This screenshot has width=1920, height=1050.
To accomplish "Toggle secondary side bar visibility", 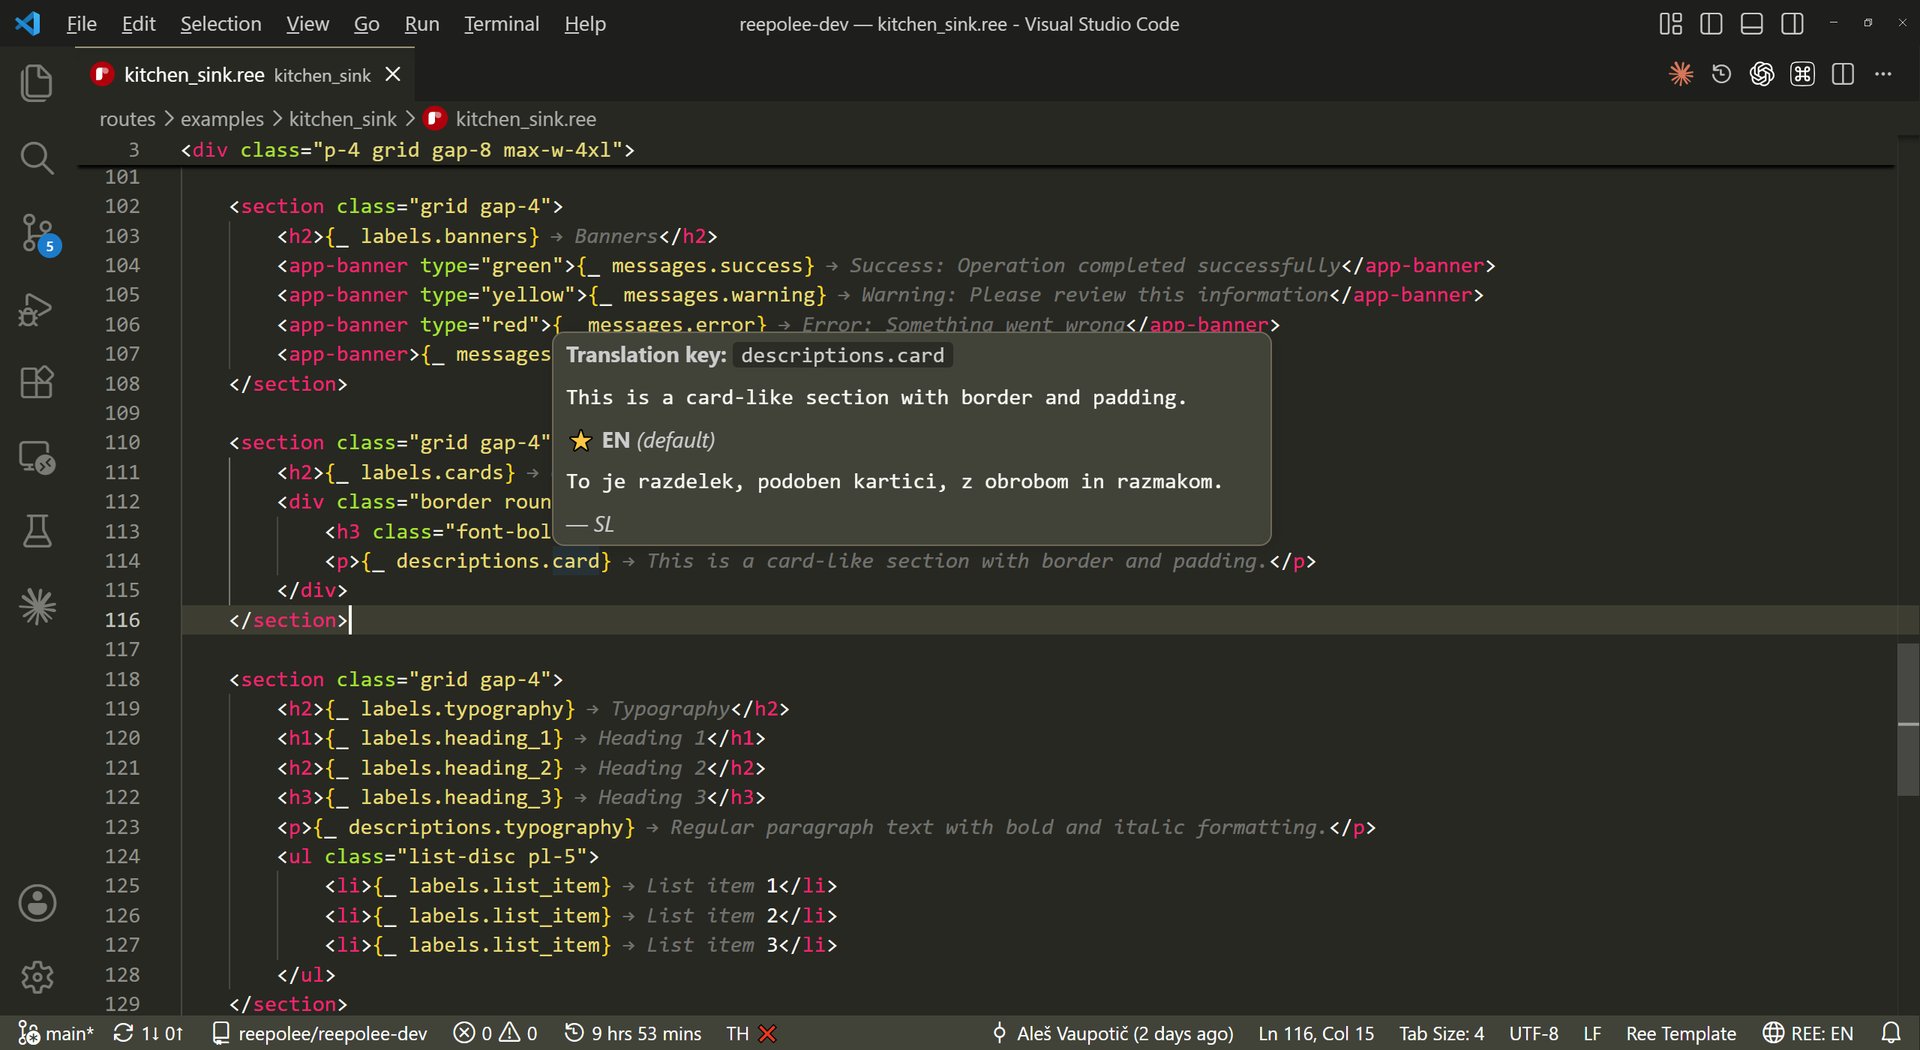I will 1793,24.
